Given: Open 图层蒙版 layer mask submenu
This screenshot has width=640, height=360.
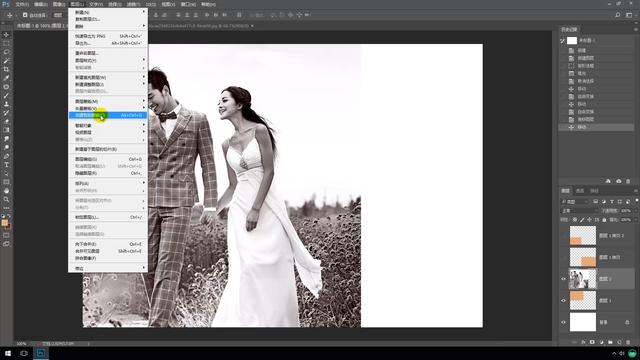Looking at the screenshot, I should (x=108, y=101).
